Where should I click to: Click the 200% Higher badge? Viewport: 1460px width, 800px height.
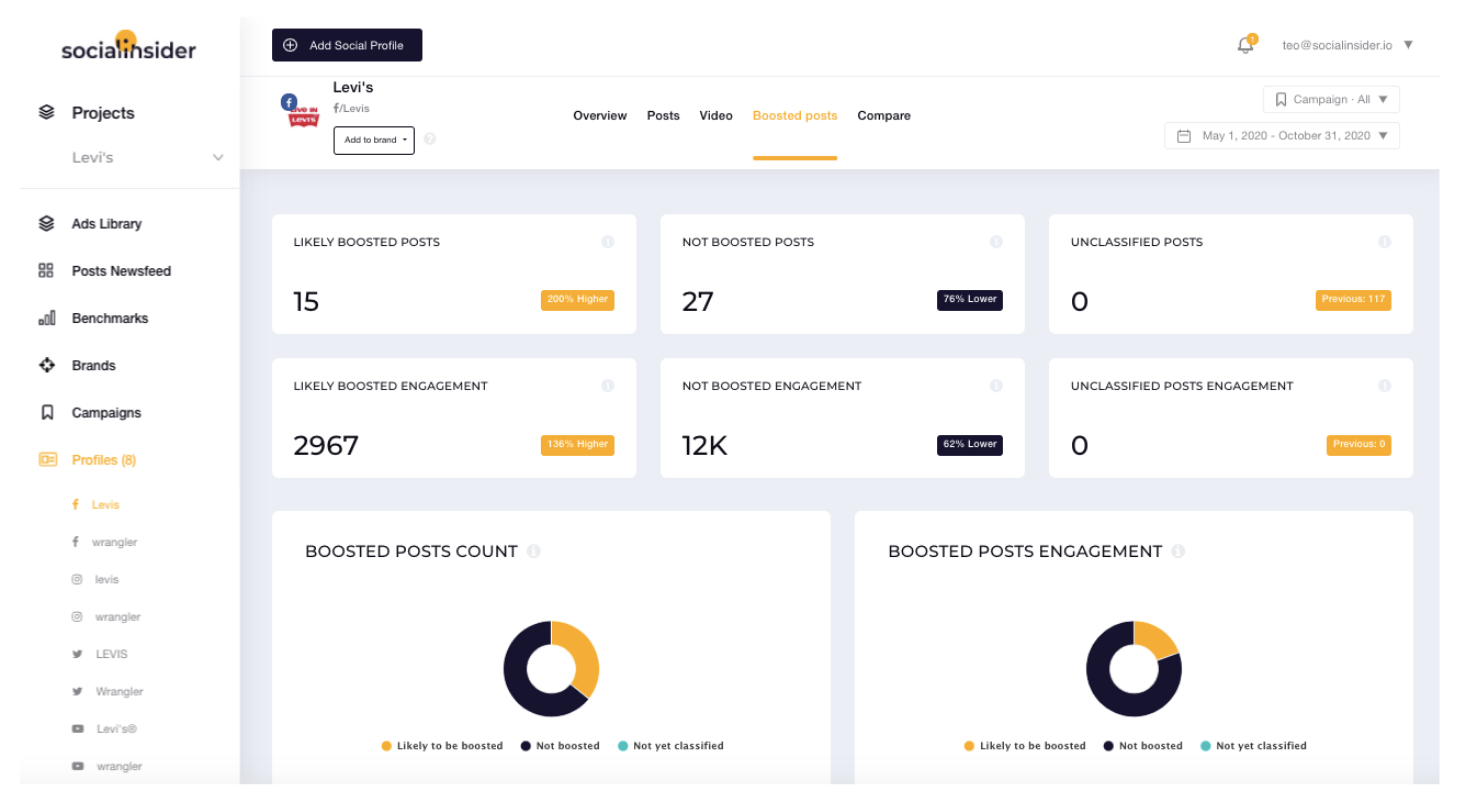[x=577, y=300]
